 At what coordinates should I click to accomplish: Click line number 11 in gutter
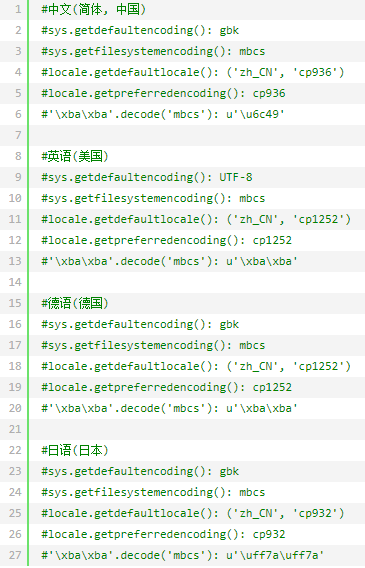(15, 219)
